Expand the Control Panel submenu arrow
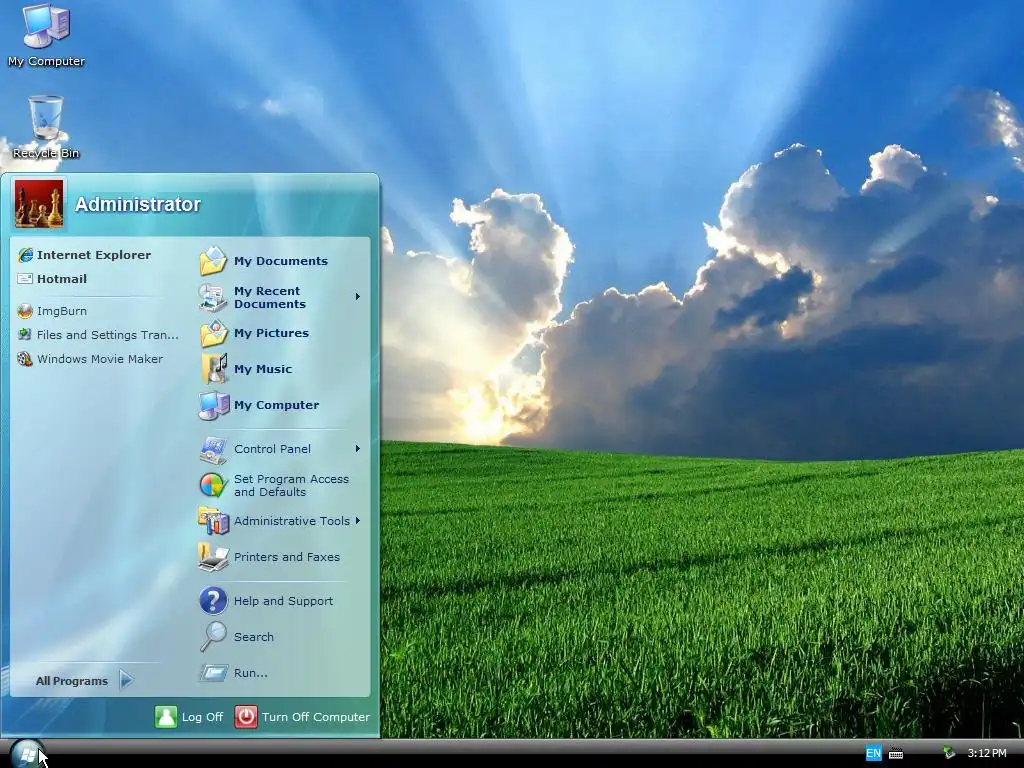 coord(358,449)
